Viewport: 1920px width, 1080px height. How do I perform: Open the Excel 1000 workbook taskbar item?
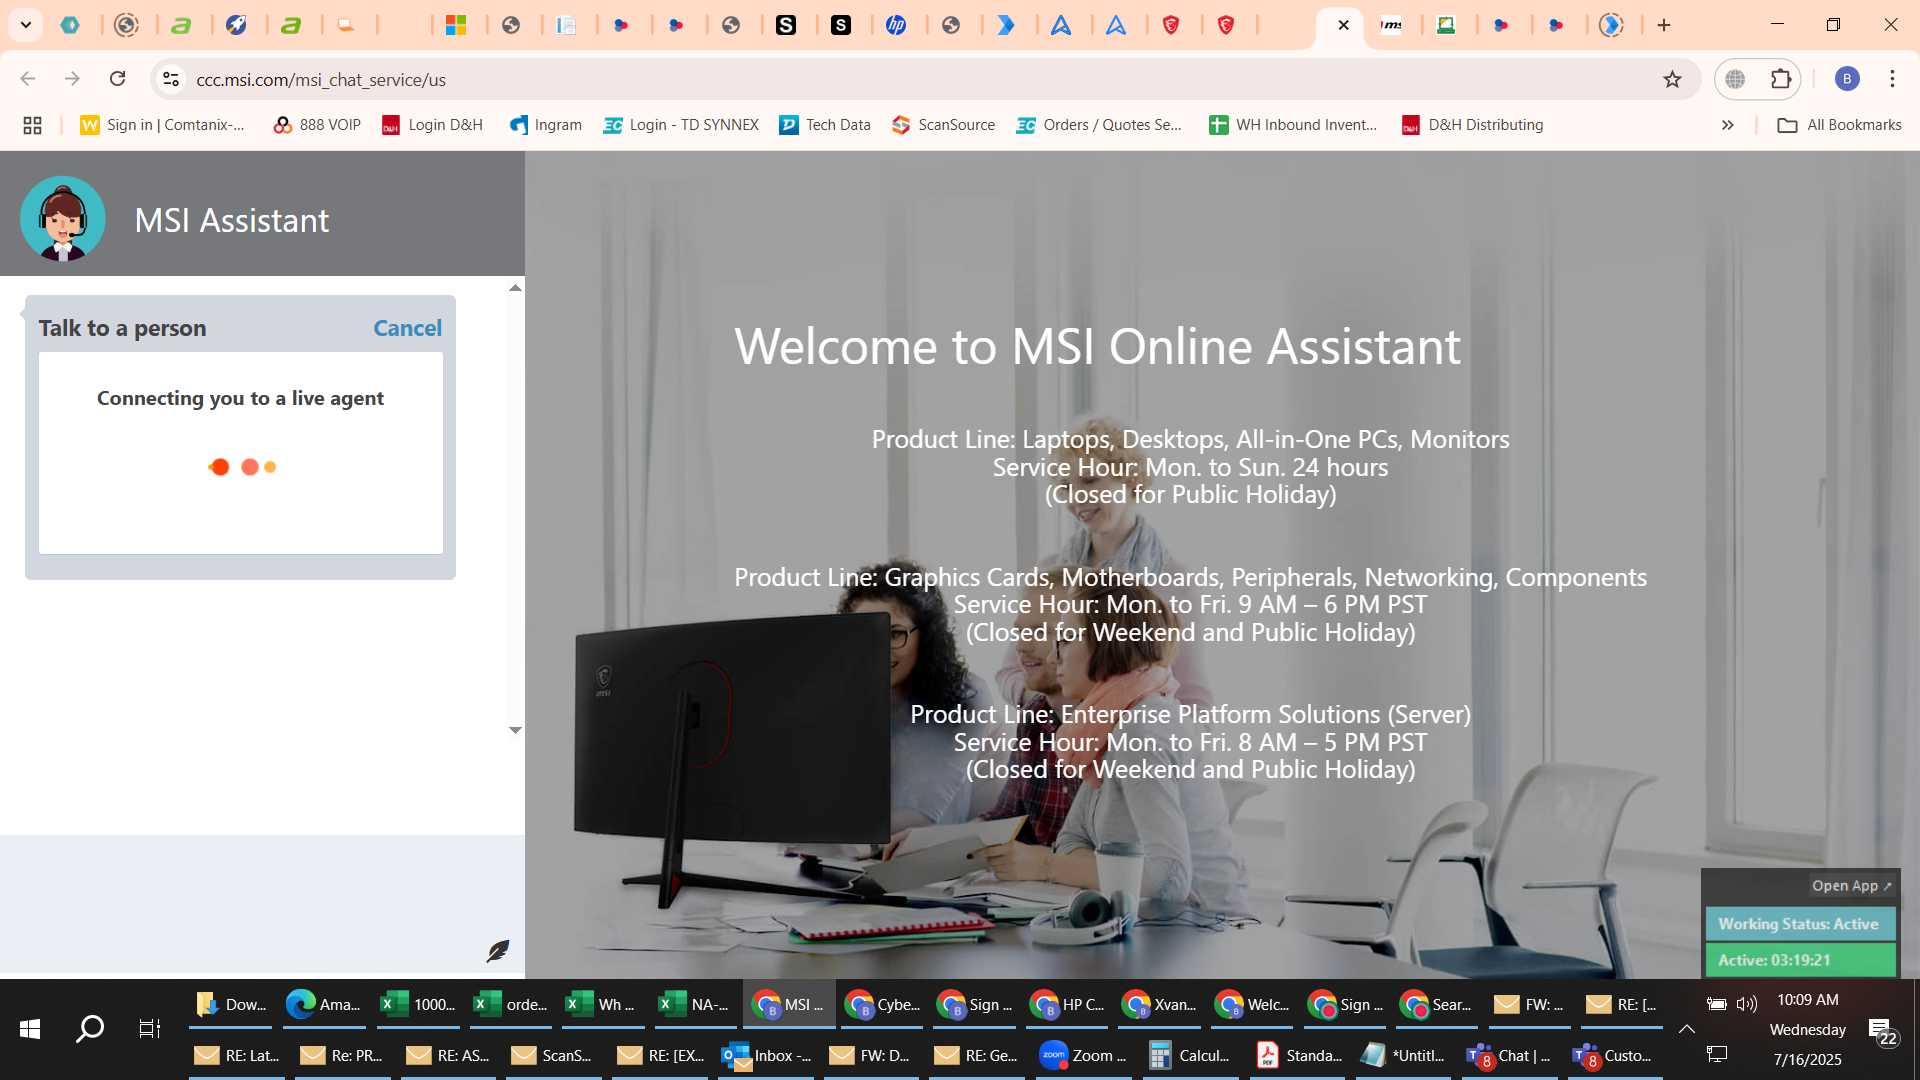(417, 1005)
